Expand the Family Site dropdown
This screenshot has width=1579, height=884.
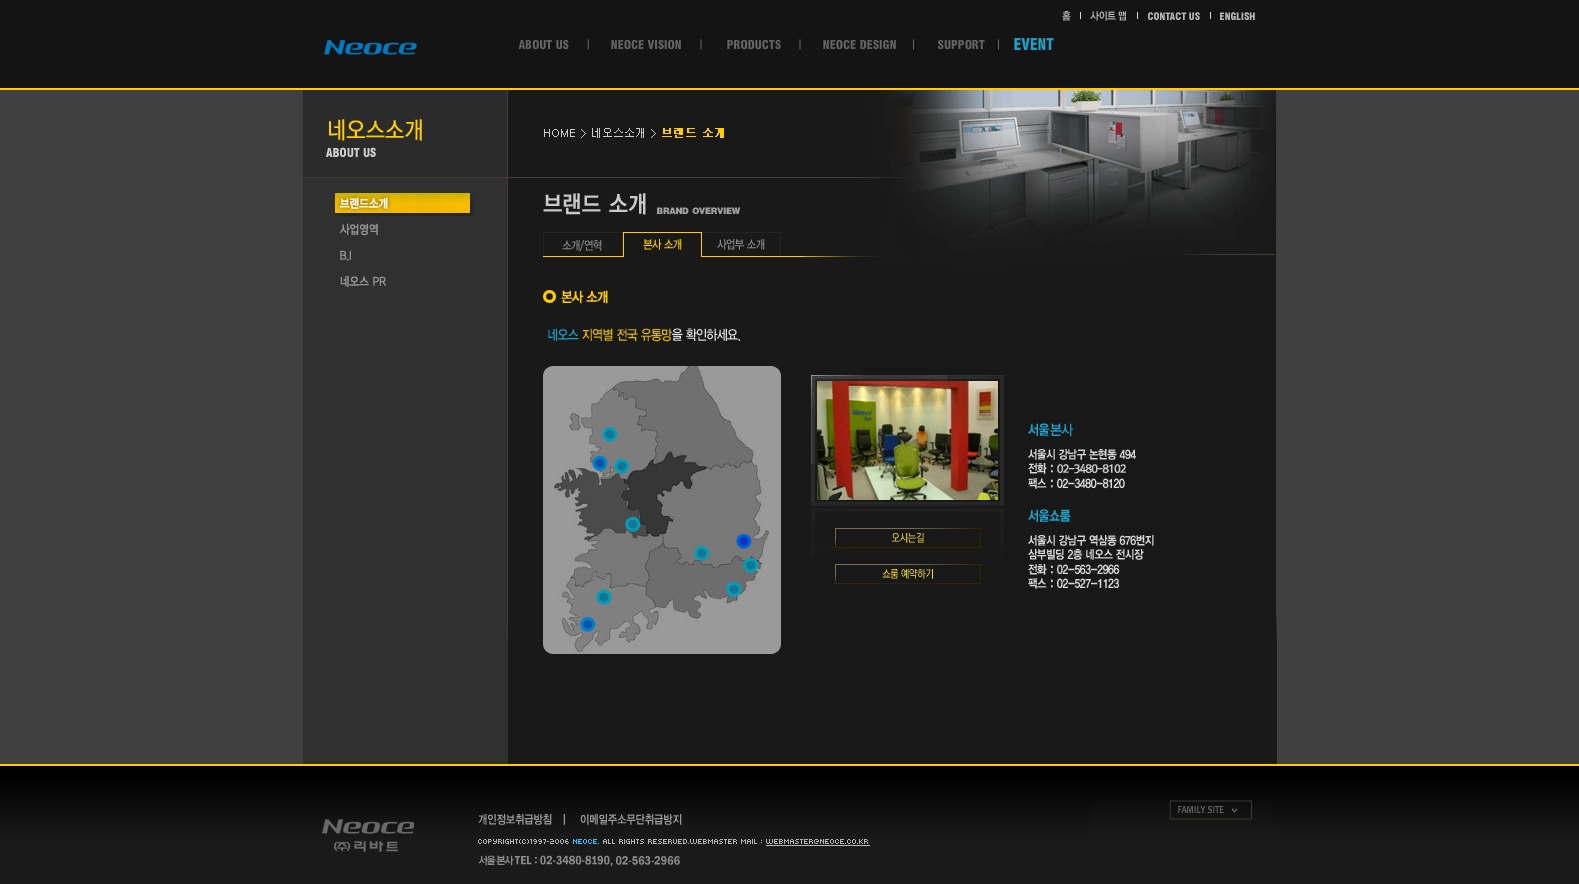1210,810
